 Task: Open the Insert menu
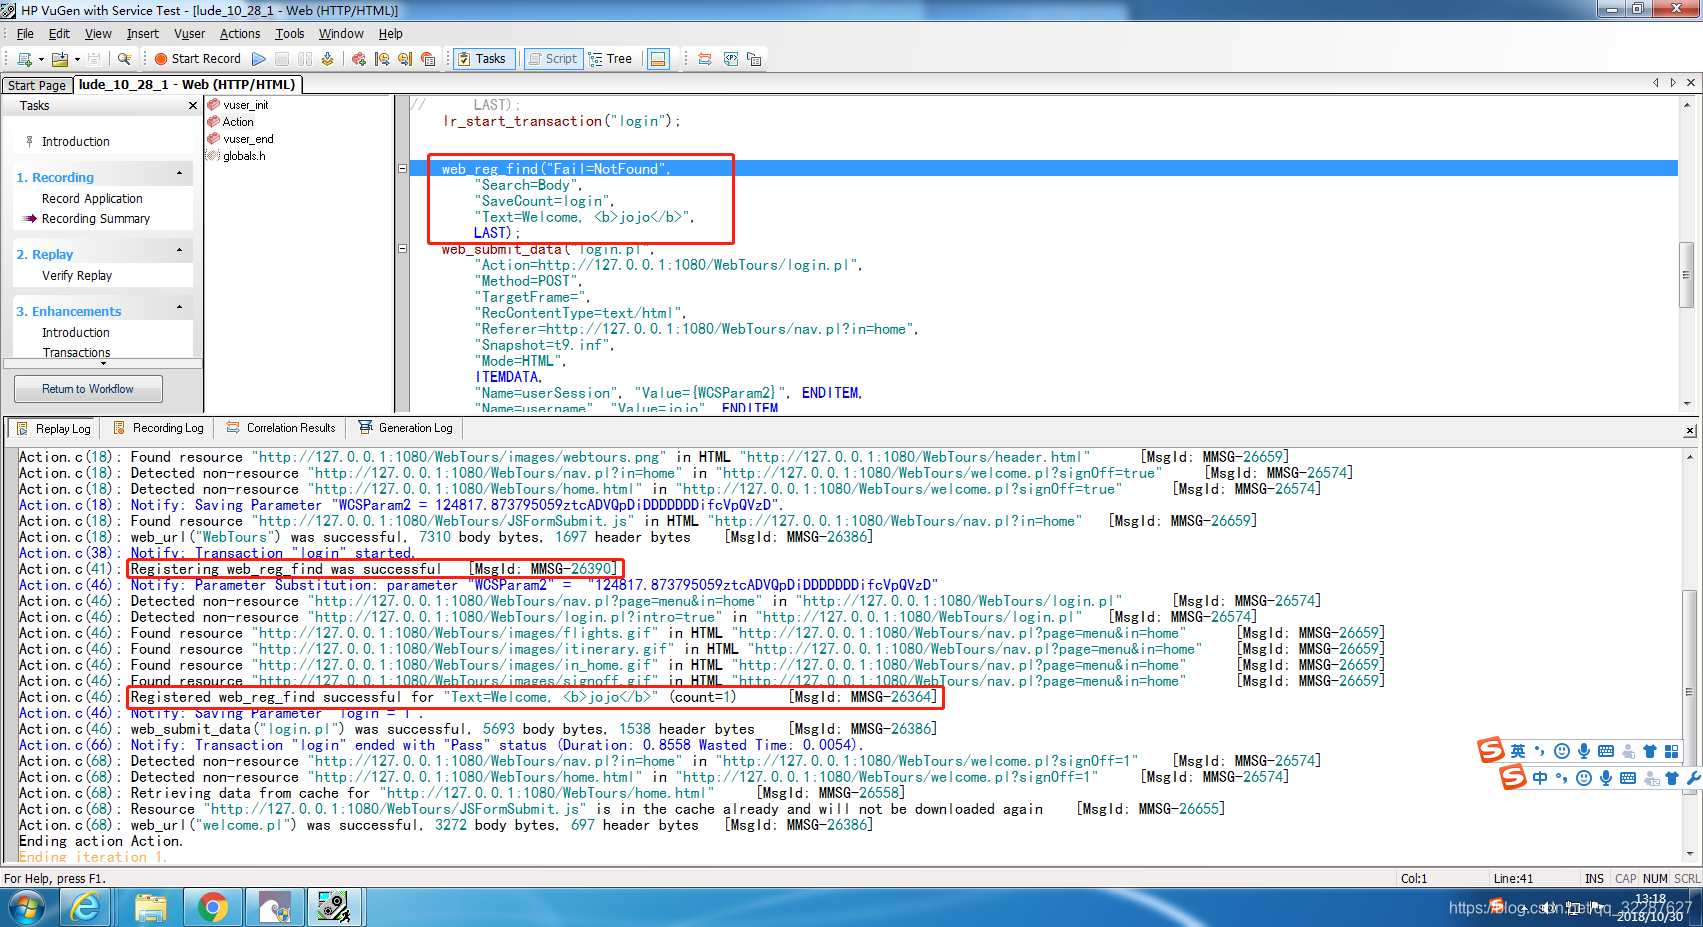[143, 34]
